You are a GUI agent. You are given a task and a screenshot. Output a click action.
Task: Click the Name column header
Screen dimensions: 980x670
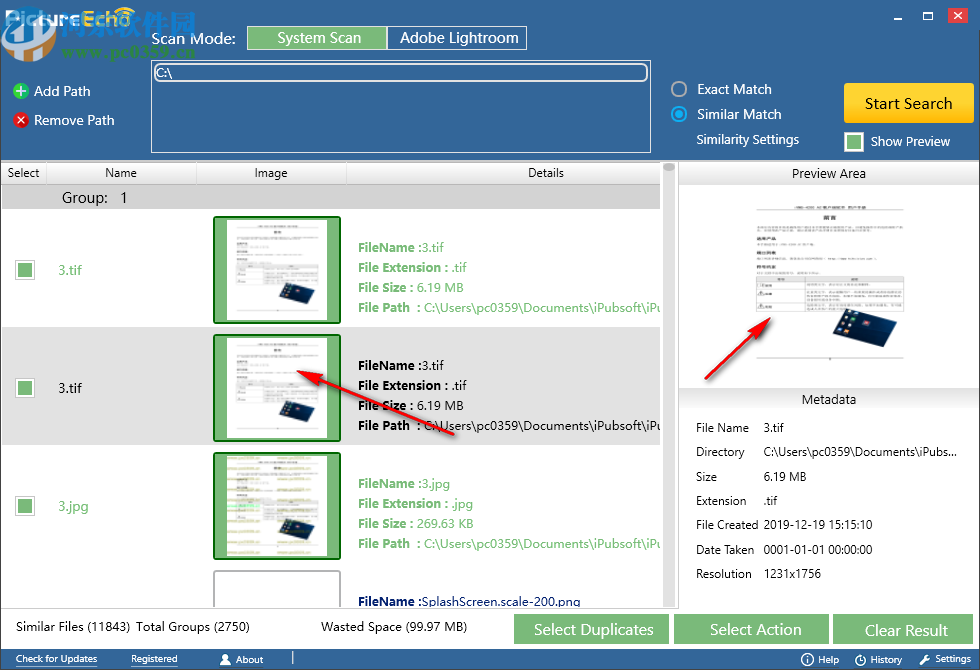click(x=121, y=173)
